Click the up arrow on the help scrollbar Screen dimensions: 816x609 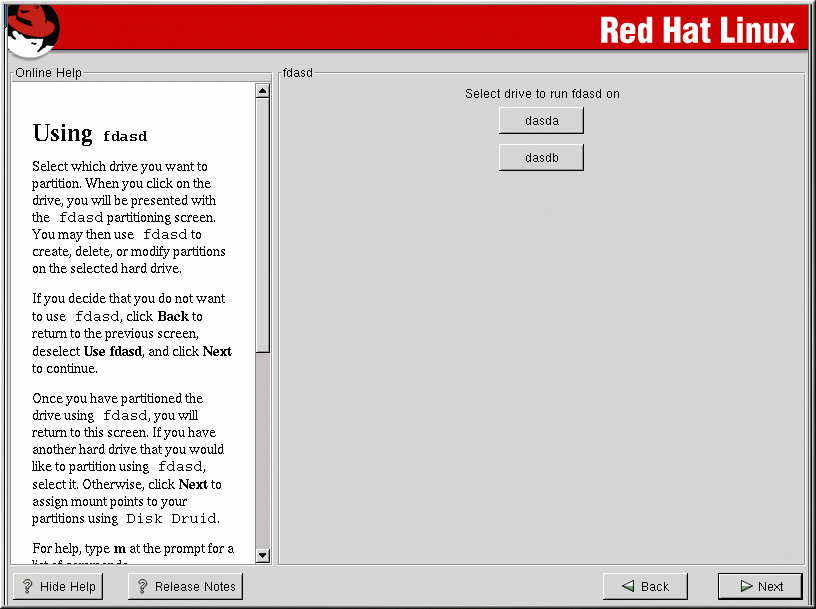pyautogui.click(x=262, y=90)
